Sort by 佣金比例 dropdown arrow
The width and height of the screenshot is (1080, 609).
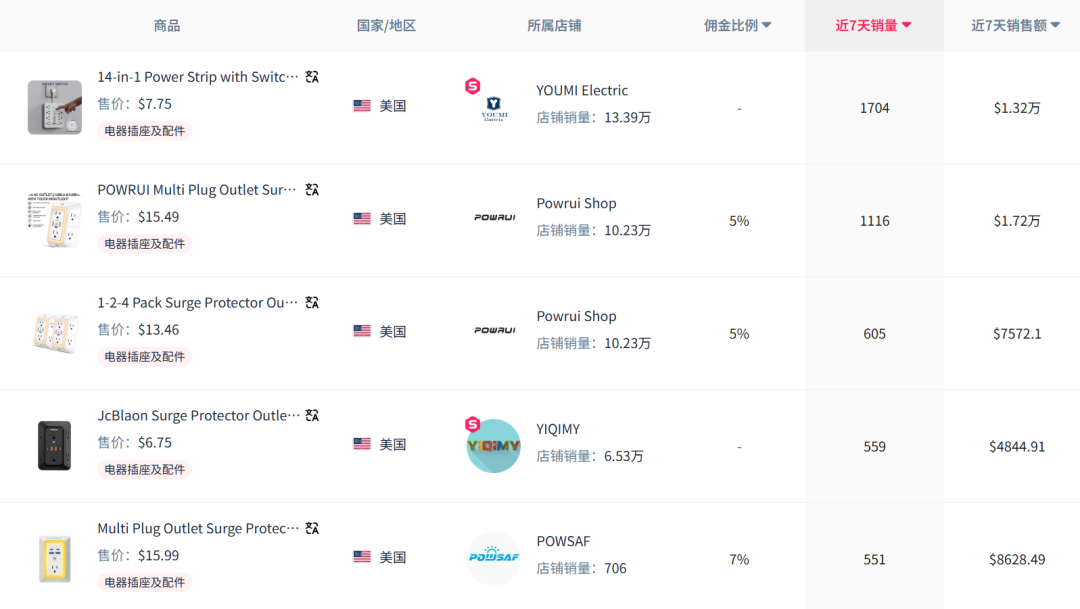tap(767, 26)
